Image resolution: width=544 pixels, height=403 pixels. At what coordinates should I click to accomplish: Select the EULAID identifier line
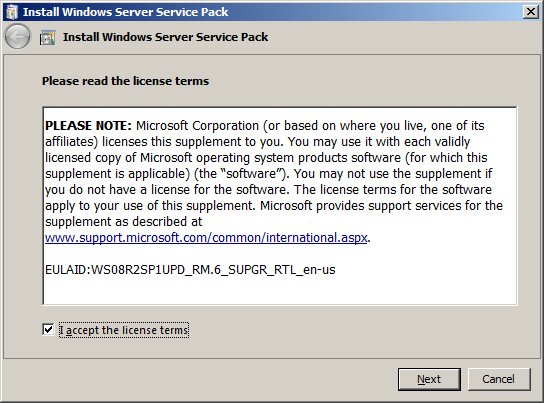coord(190,270)
